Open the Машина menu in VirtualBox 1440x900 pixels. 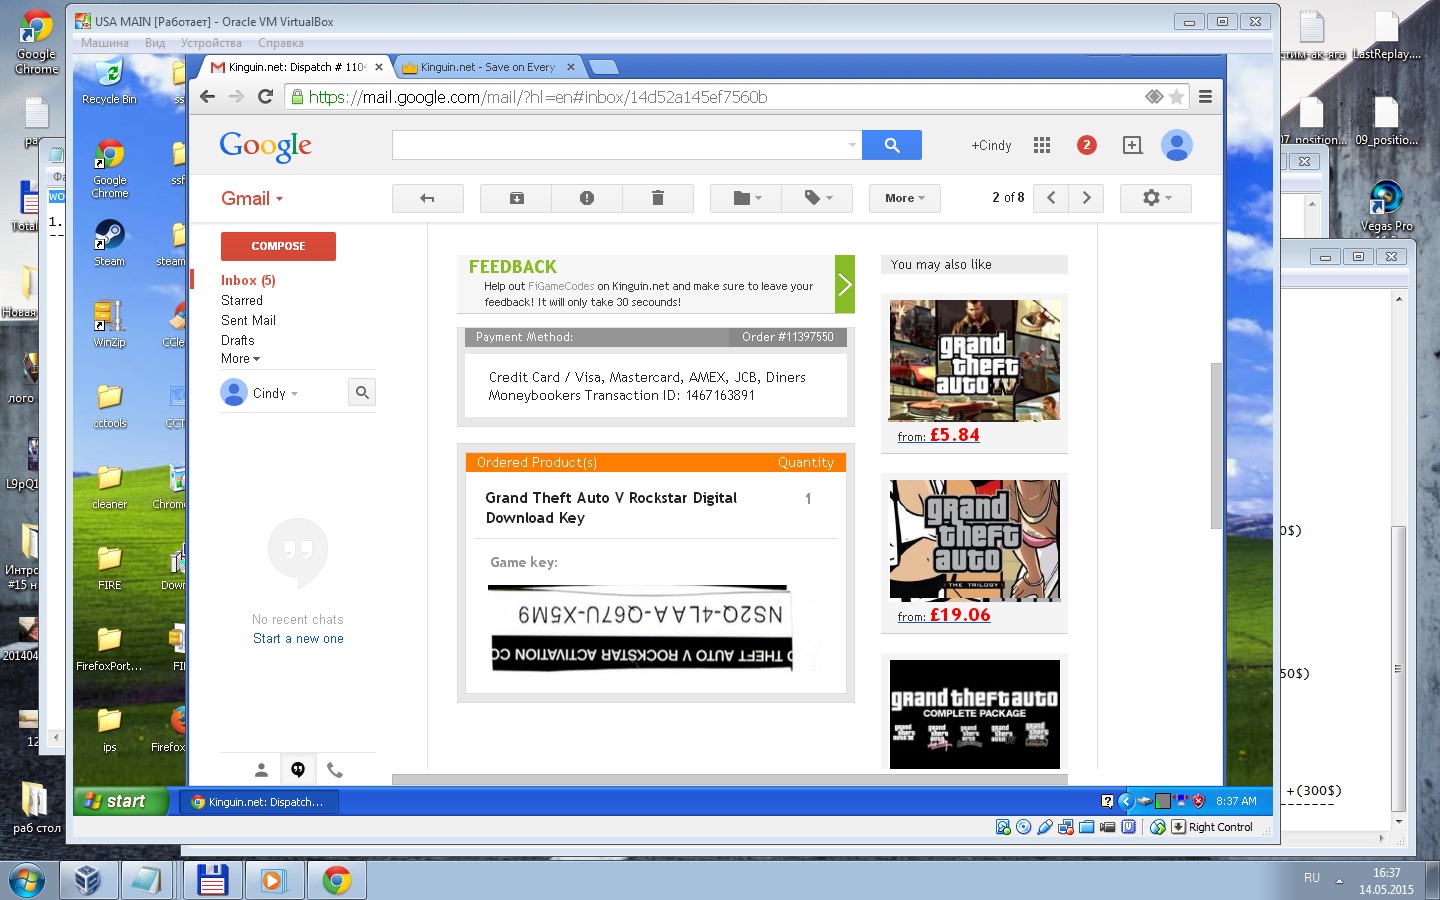tap(105, 43)
